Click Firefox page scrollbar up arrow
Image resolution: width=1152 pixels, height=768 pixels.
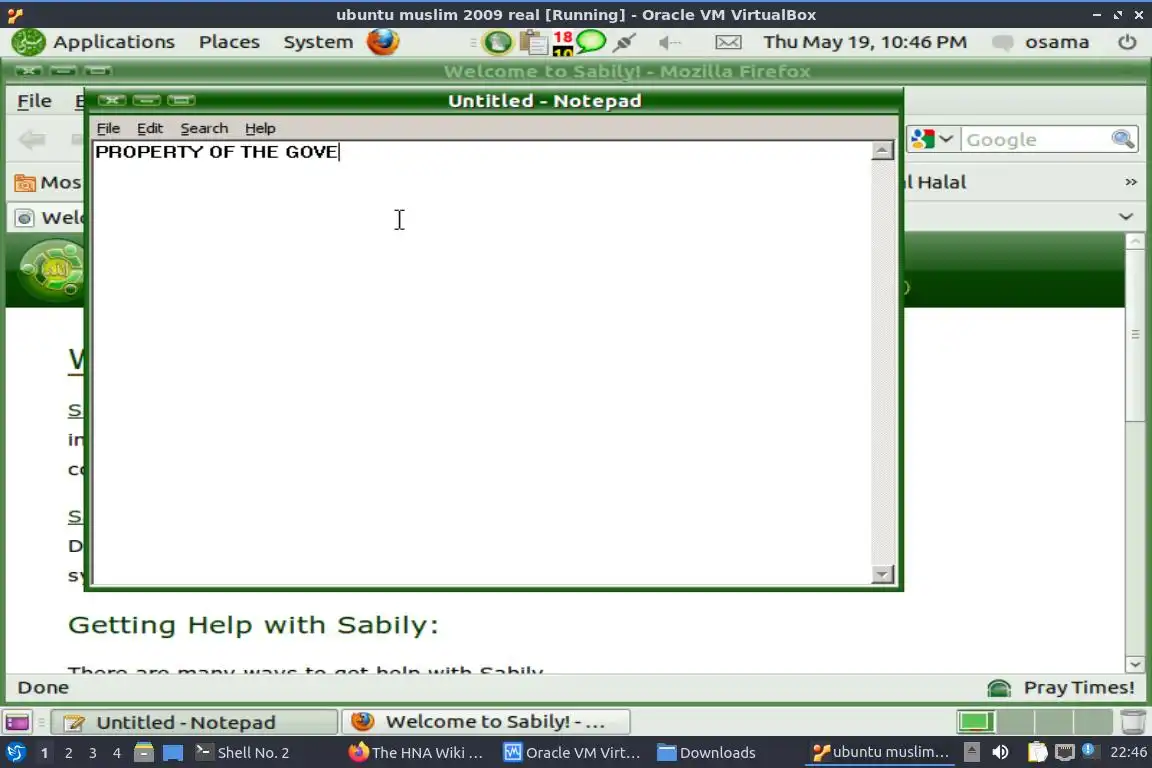(x=1134, y=242)
